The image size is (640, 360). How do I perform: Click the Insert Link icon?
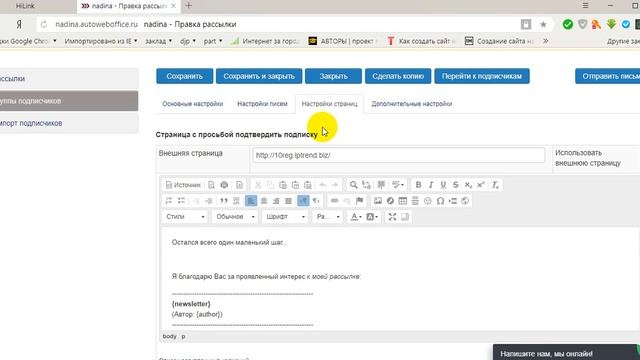coord(334,200)
